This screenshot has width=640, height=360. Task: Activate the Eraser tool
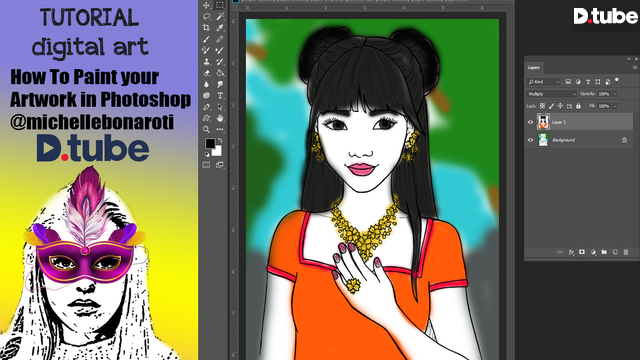click(207, 73)
